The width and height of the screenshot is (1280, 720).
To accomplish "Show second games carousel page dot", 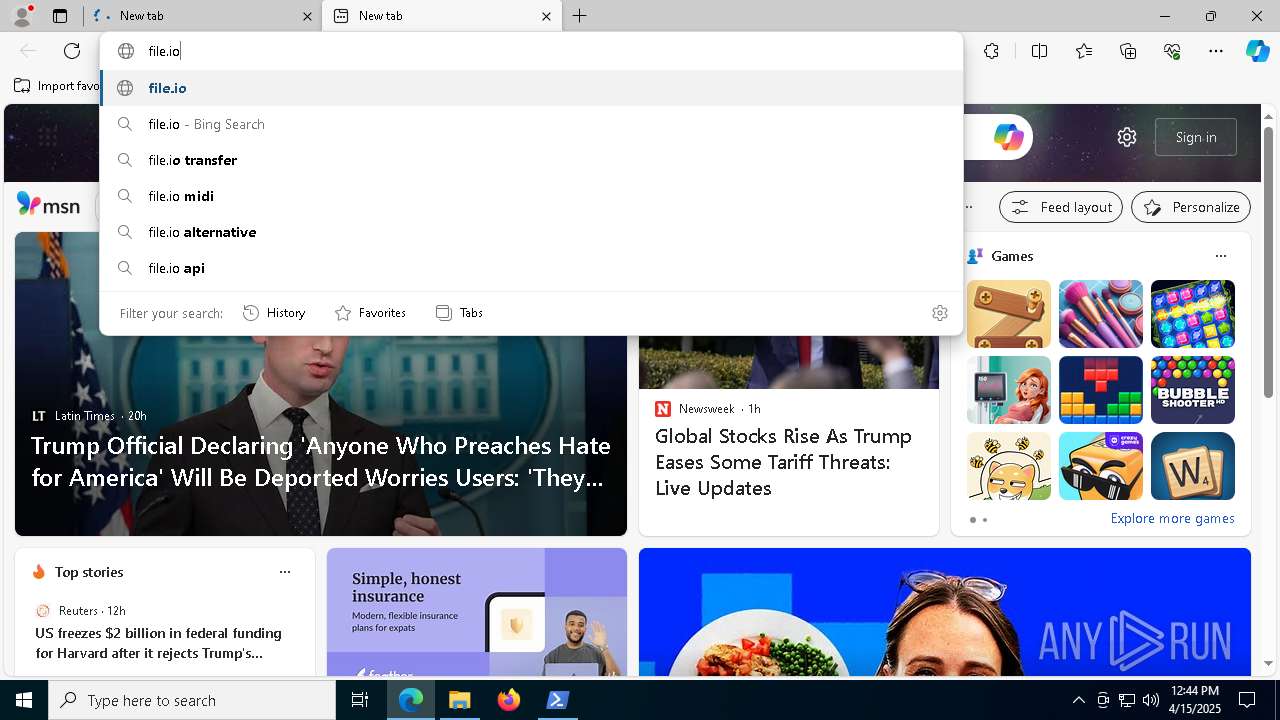I will 985,520.
